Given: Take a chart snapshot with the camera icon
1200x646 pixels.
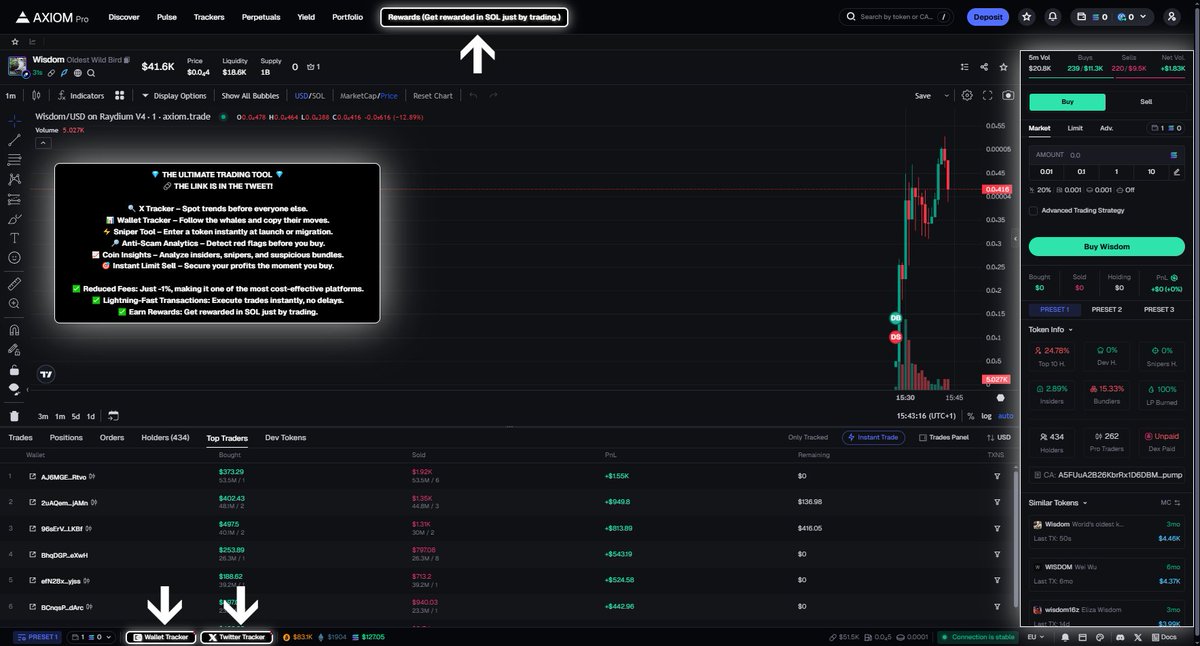Looking at the screenshot, I should [x=1007, y=95].
